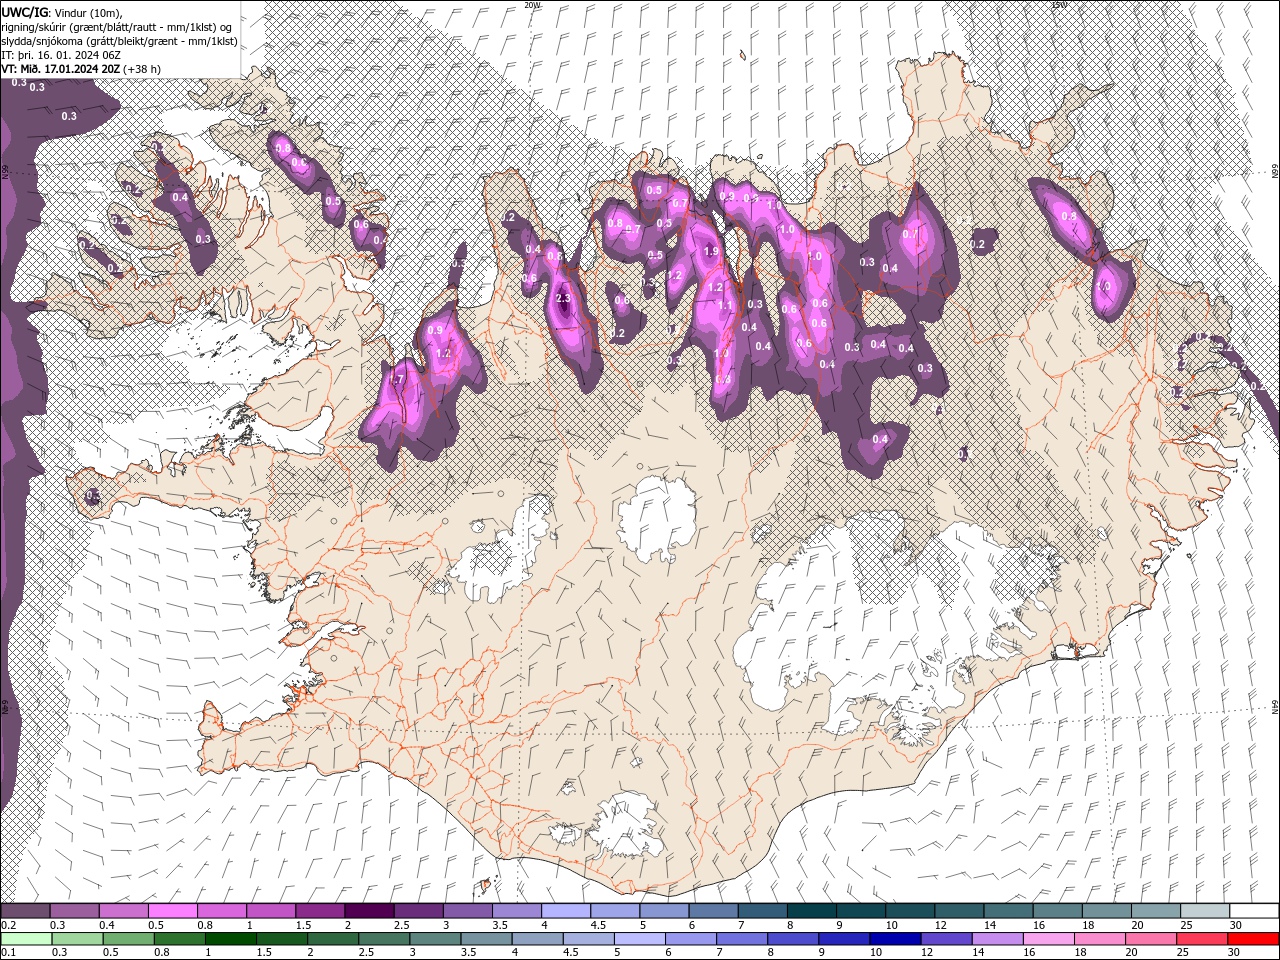Click lower legend swatch between 20 and 25
This screenshot has width=1280, height=960.
[1152, 939]
